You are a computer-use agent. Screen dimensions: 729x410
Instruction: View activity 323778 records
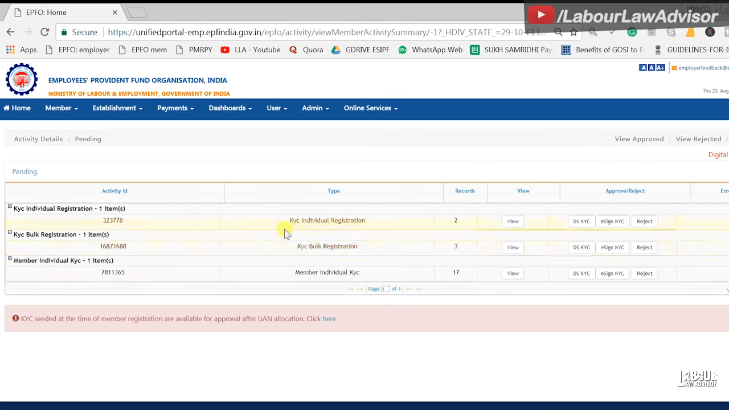click(x=512, y=221)
